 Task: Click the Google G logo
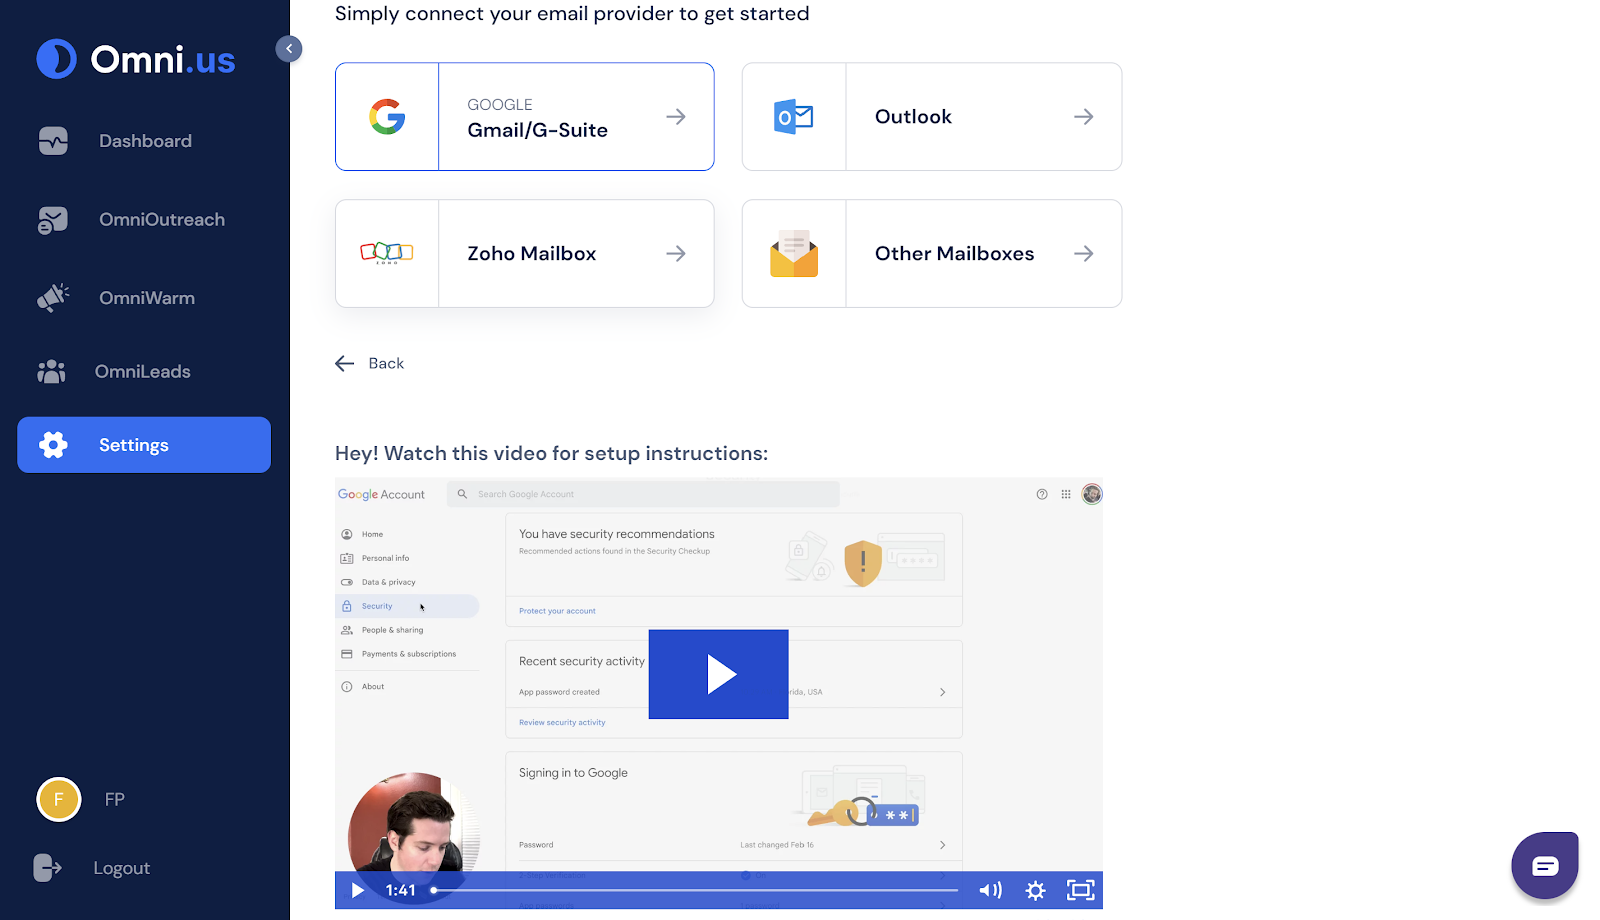click(387, 117)
